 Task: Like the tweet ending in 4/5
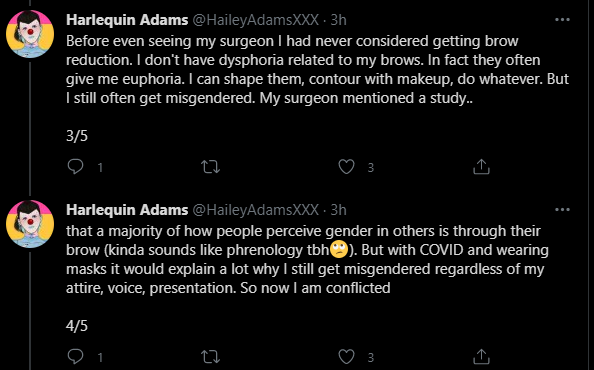(346, 357)
